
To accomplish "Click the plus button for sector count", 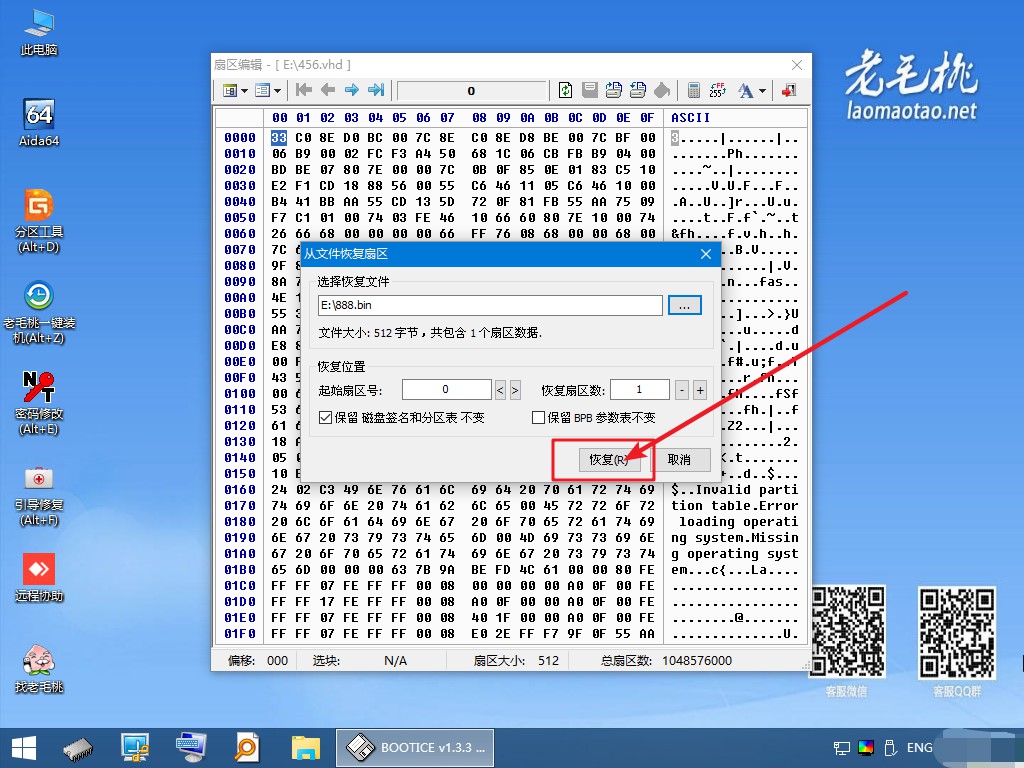I will 700,391.
